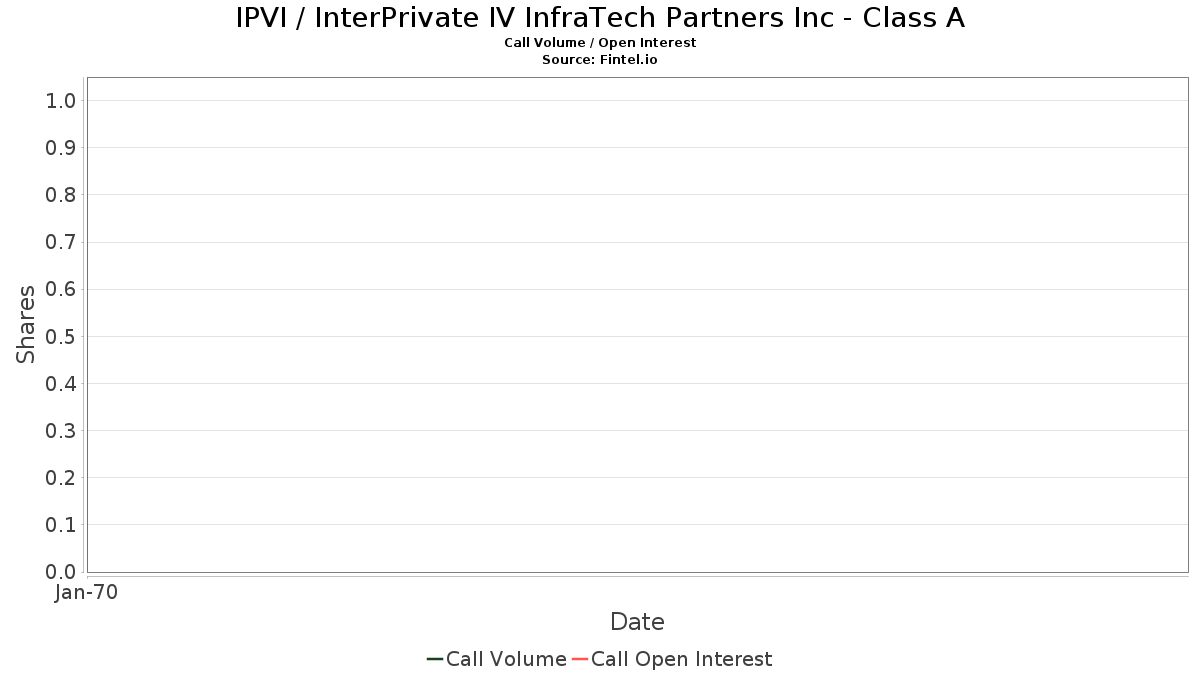Click the 0.7 y-axis tick label
1200x675 pixels.
click(x=61, y=242)
